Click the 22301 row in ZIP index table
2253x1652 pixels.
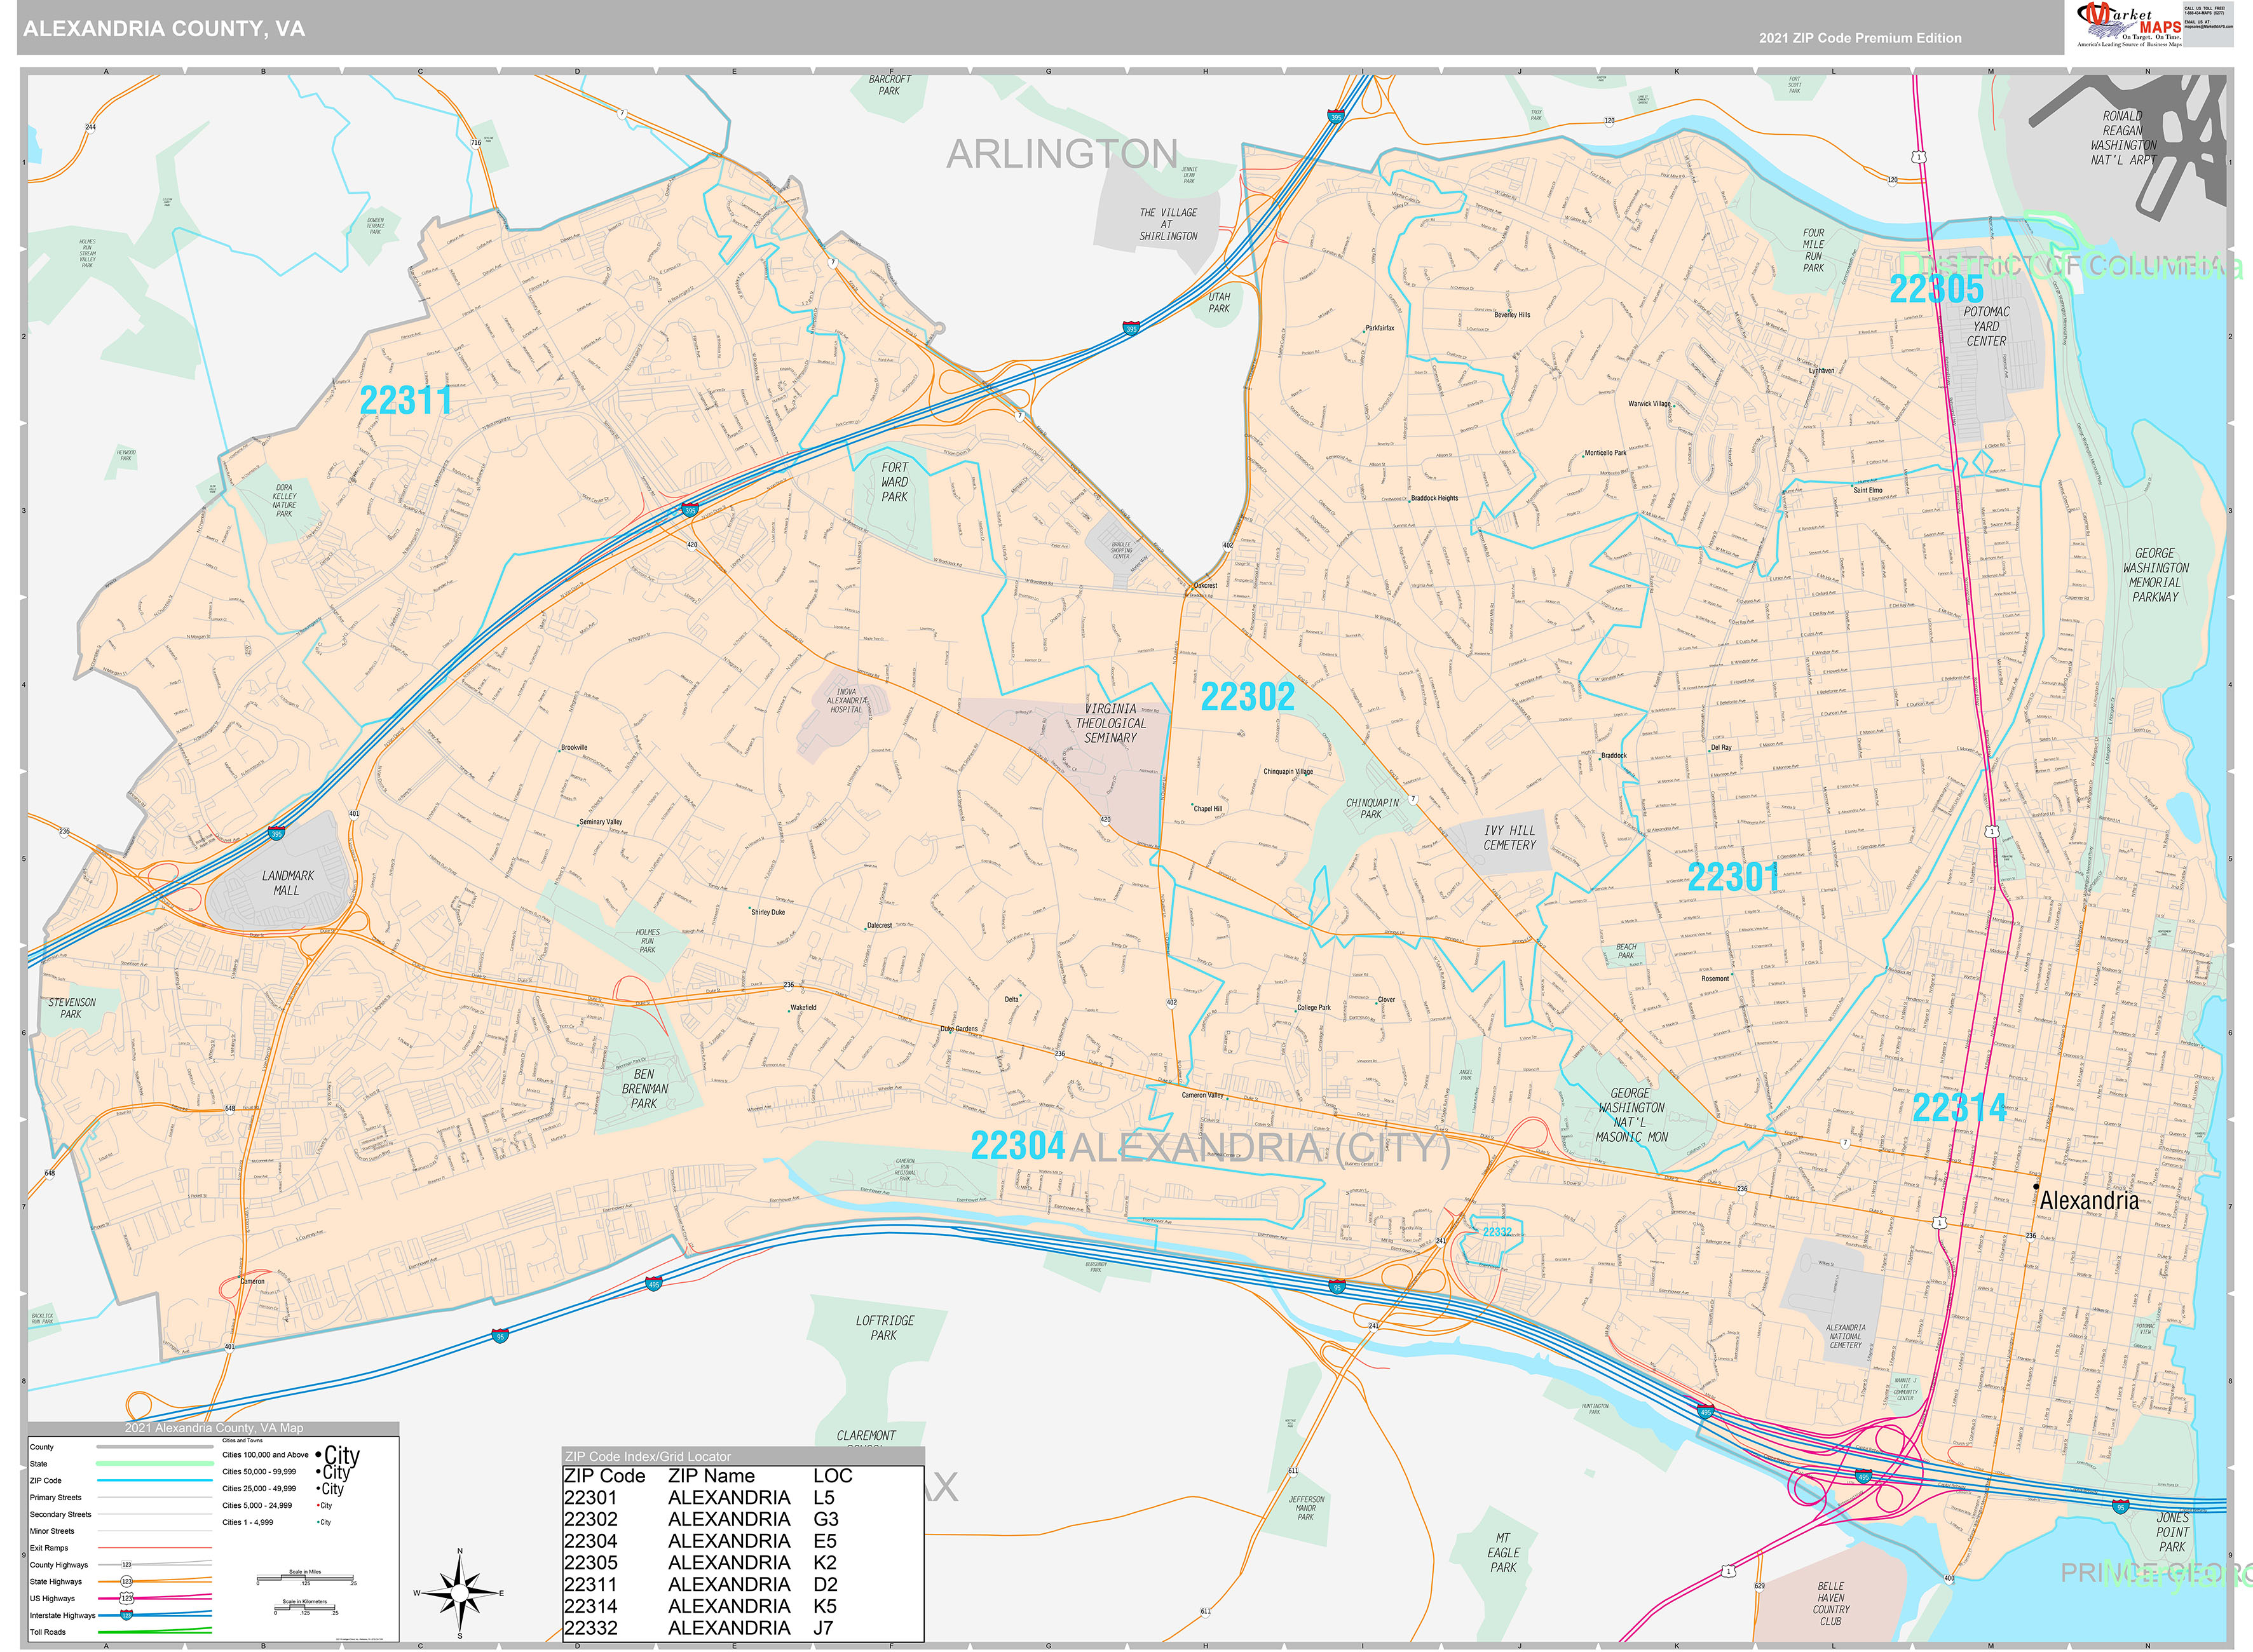(x=743, y=1497)
